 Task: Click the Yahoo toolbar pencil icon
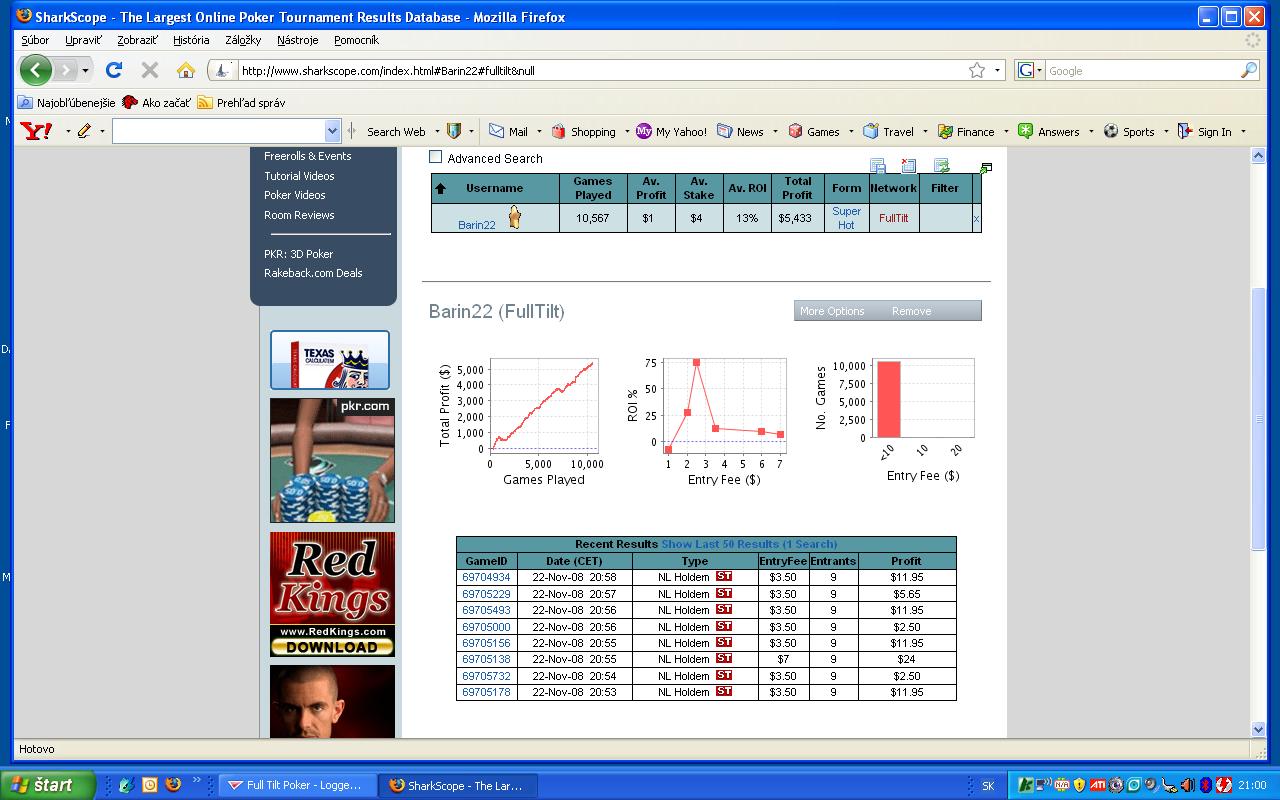tap(84, 131)
